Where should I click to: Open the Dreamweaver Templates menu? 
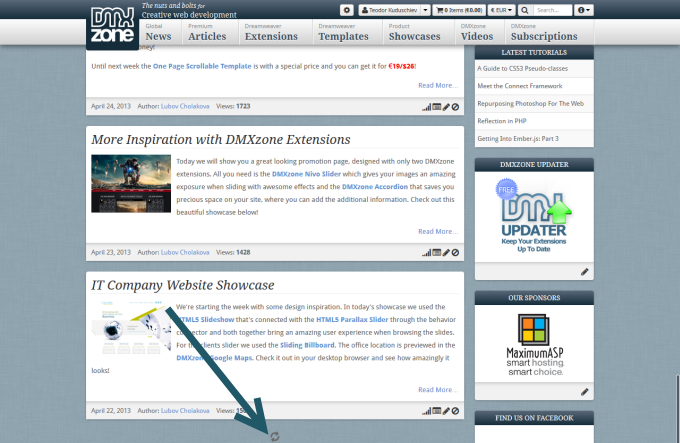coord(343,32)
